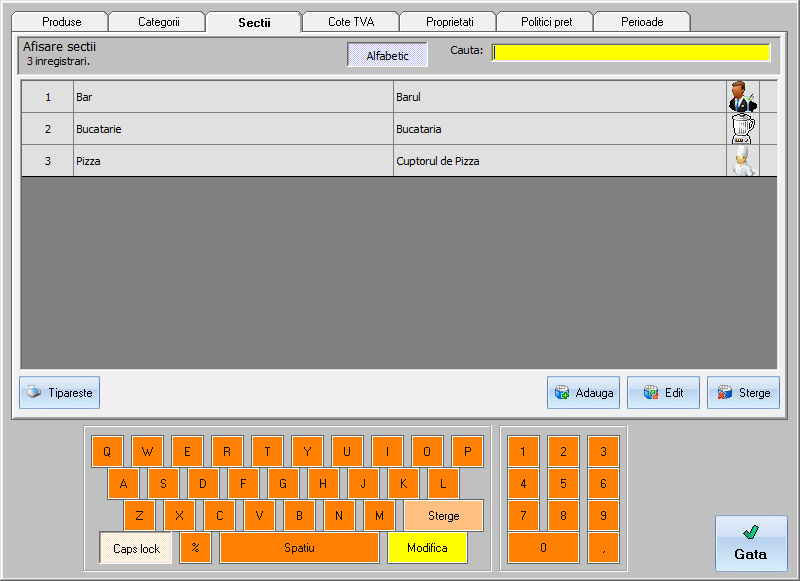800x581 pixels.
Task: Tap the comma key on the numeric keypad
Action: click(604, 548)
